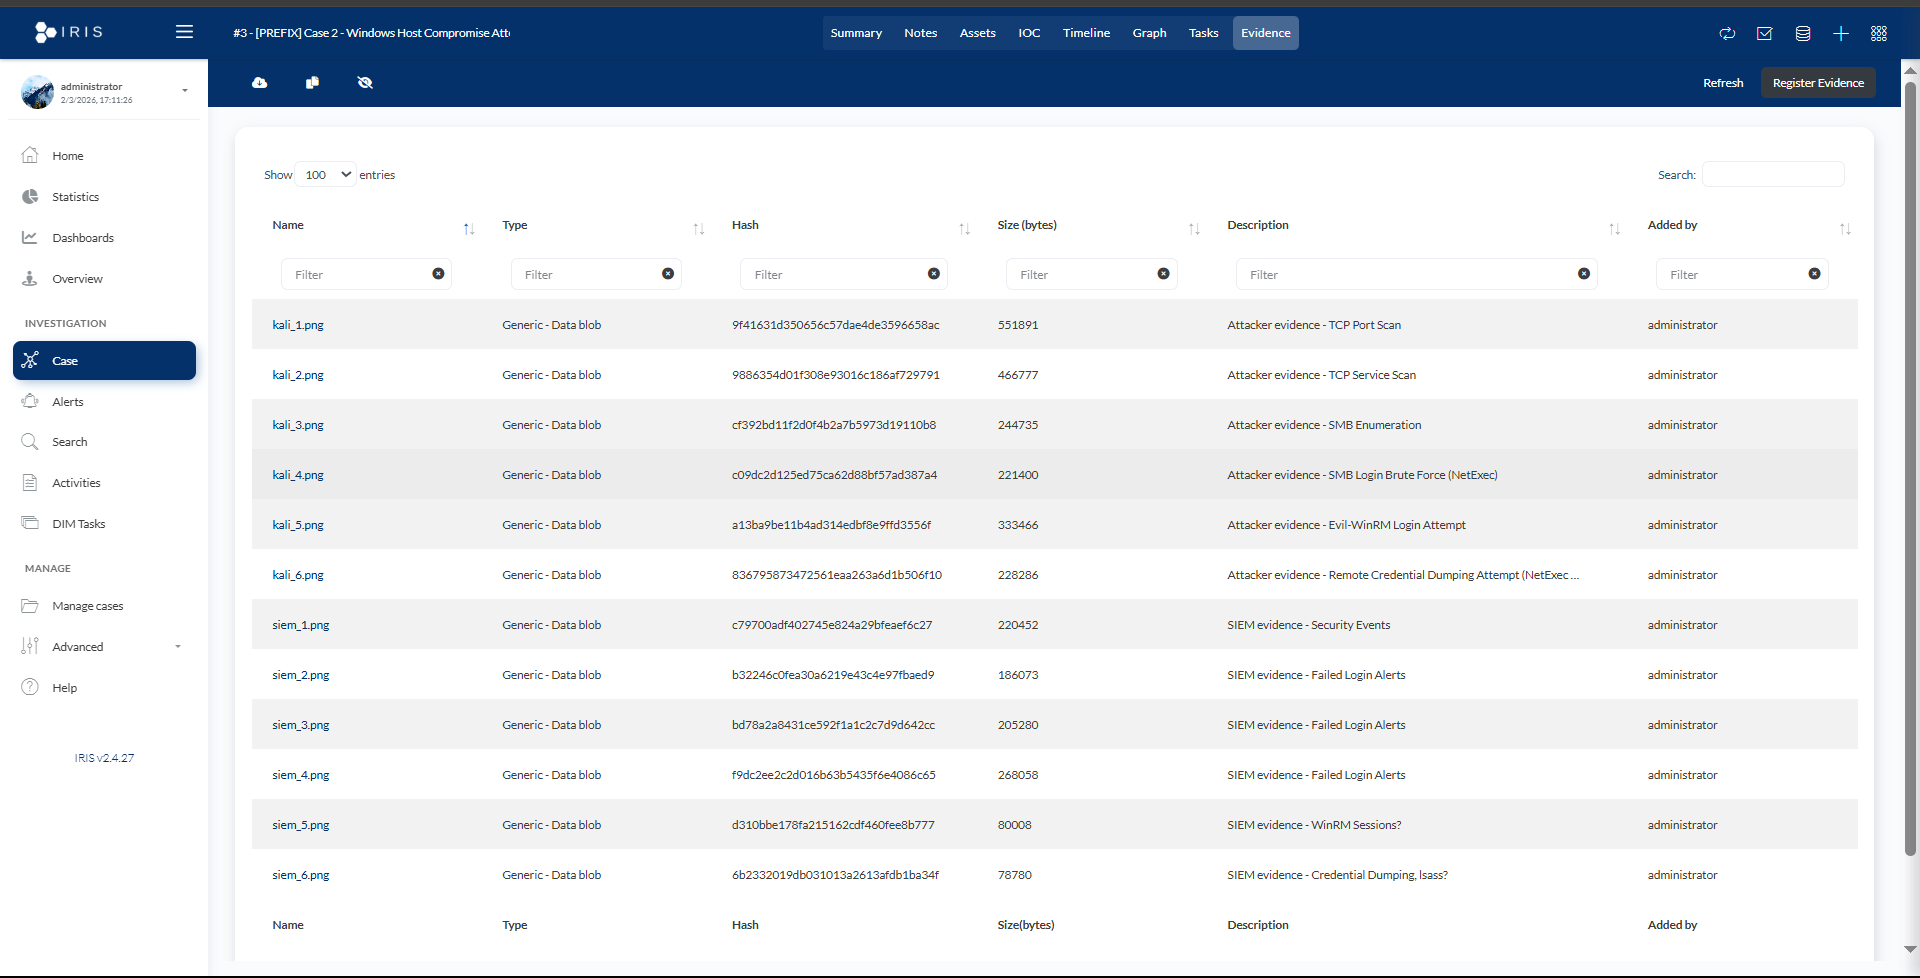
Task: Clear the Name column filter
Action: click(x=438, y=274)
